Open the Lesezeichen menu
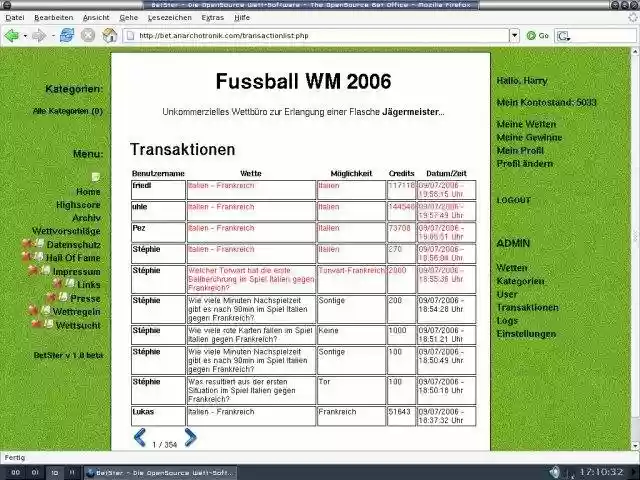The width and height of the screenshot is (640, 480). [x=170, y=18]
